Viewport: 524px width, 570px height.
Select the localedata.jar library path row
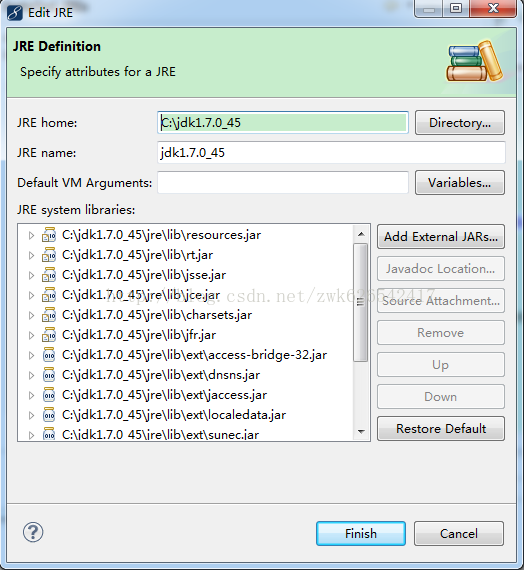(174, 415)
